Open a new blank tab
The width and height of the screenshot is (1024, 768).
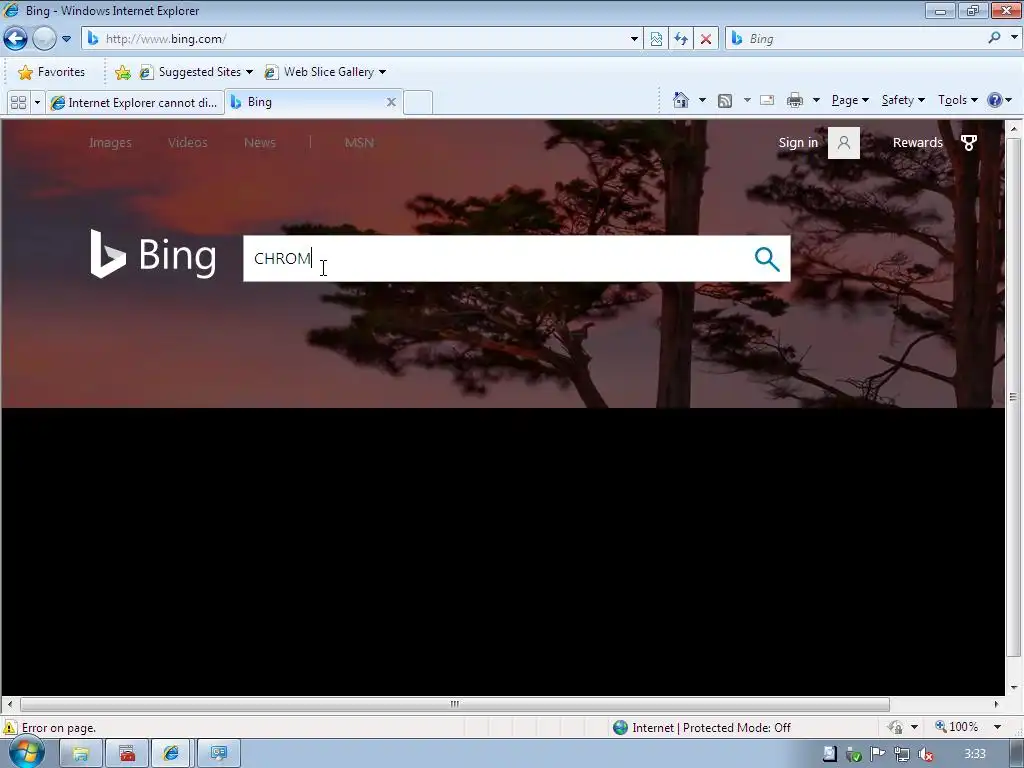418,103
